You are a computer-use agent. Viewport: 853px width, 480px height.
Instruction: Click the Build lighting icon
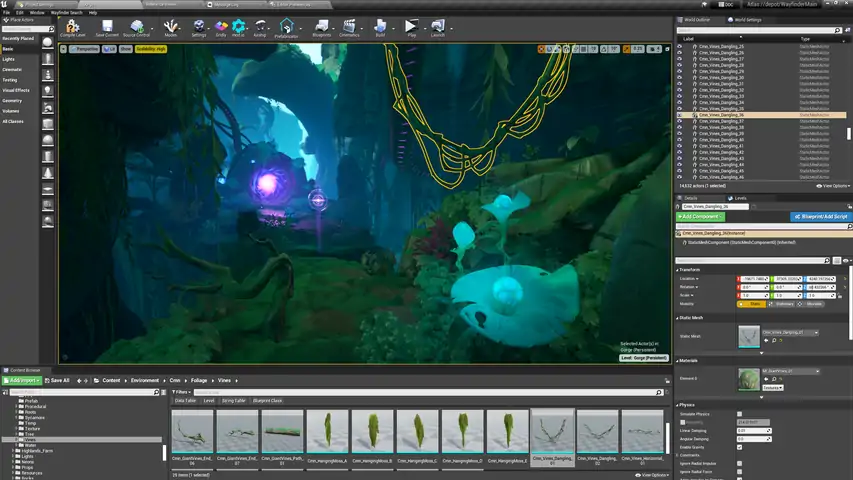tap(380, 27)
